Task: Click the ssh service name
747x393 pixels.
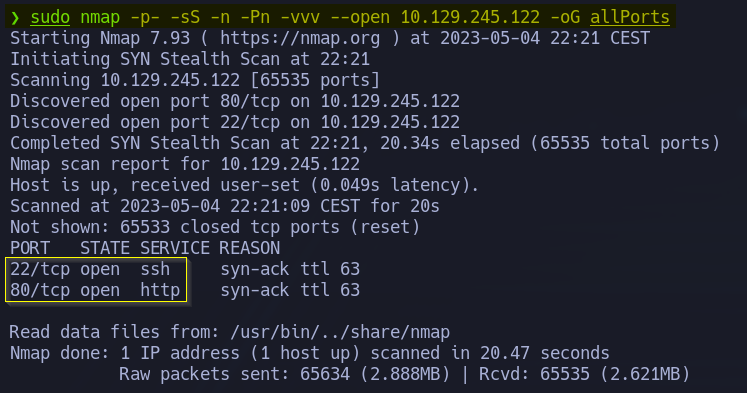Action: 155,269
